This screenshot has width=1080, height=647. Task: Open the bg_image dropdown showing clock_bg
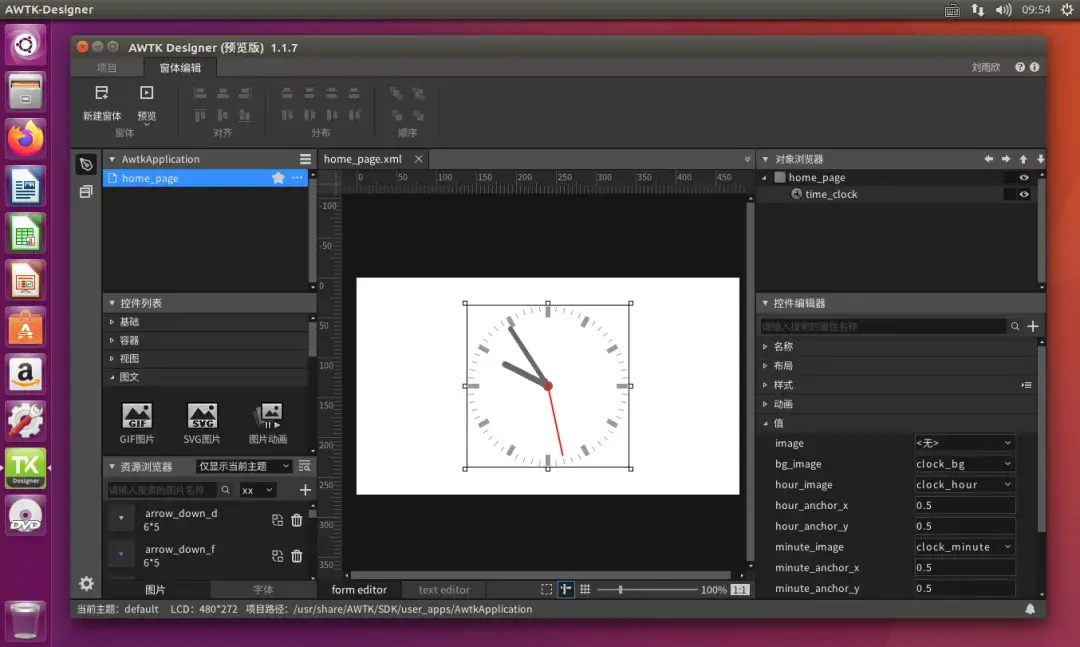(x=964, y=463)
